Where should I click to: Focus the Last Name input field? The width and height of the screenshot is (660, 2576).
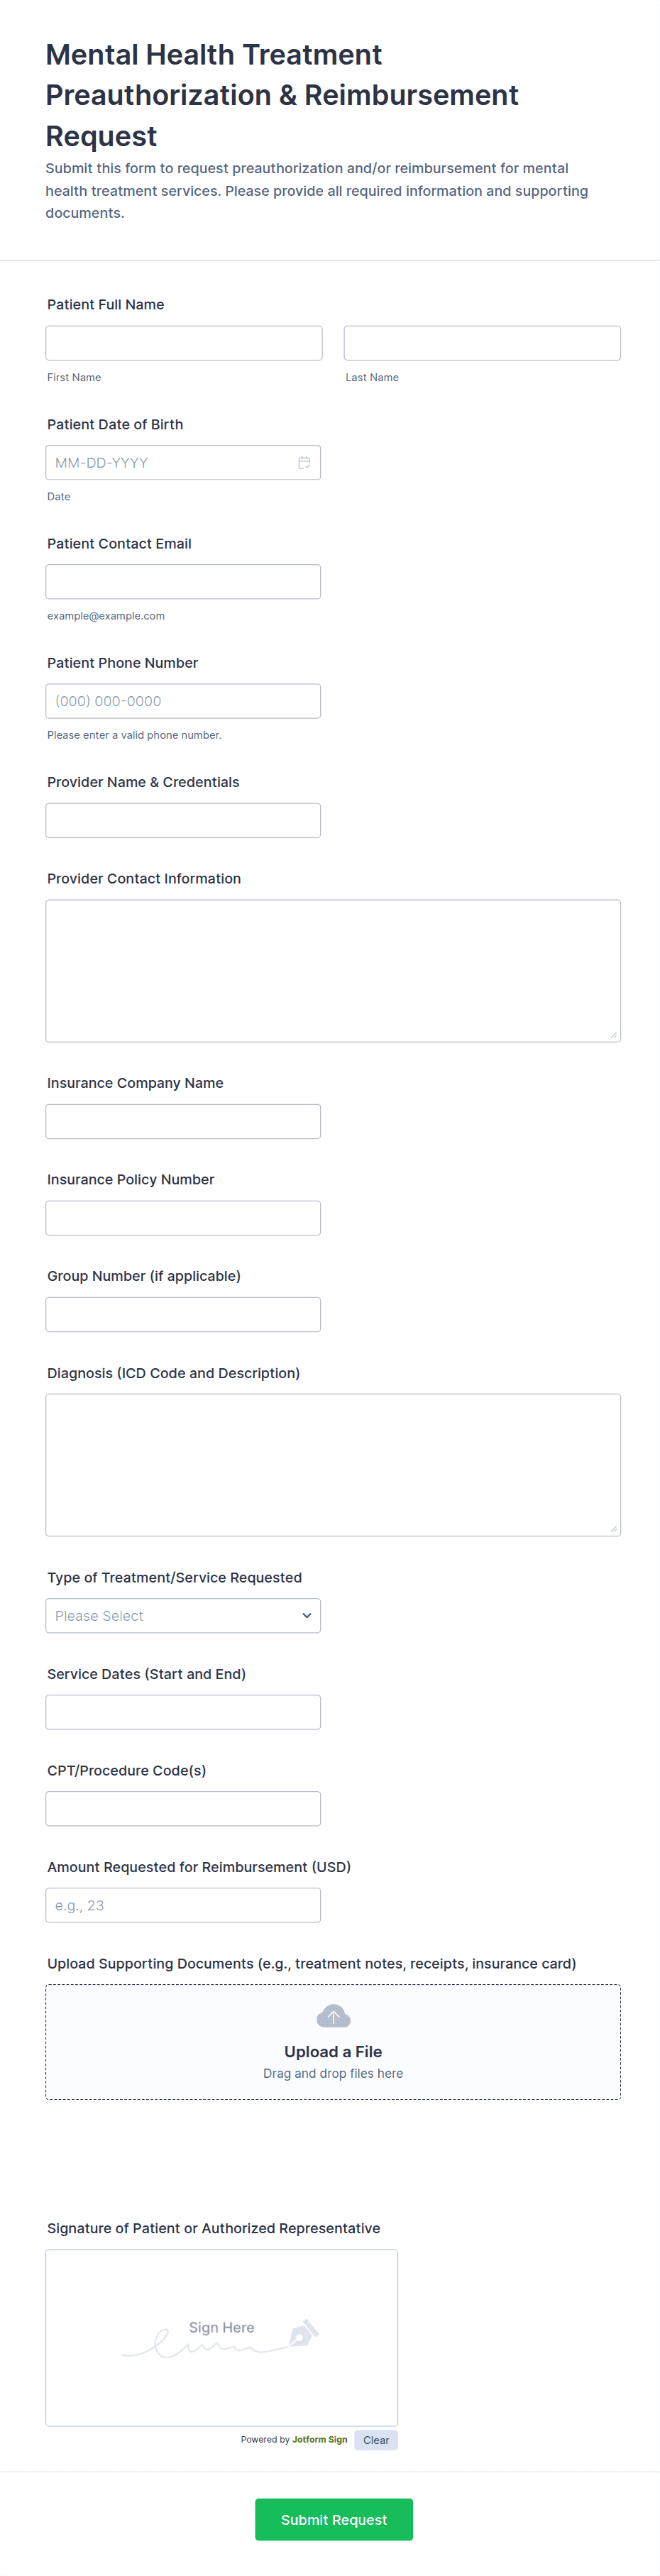click(482, 343)
